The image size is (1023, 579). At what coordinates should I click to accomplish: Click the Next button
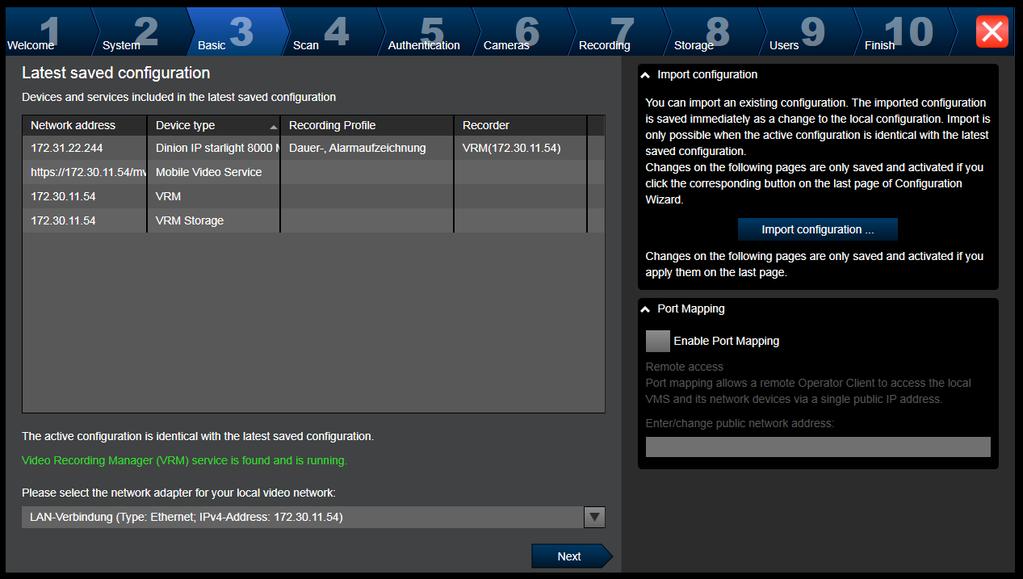(x=572, y=556)
